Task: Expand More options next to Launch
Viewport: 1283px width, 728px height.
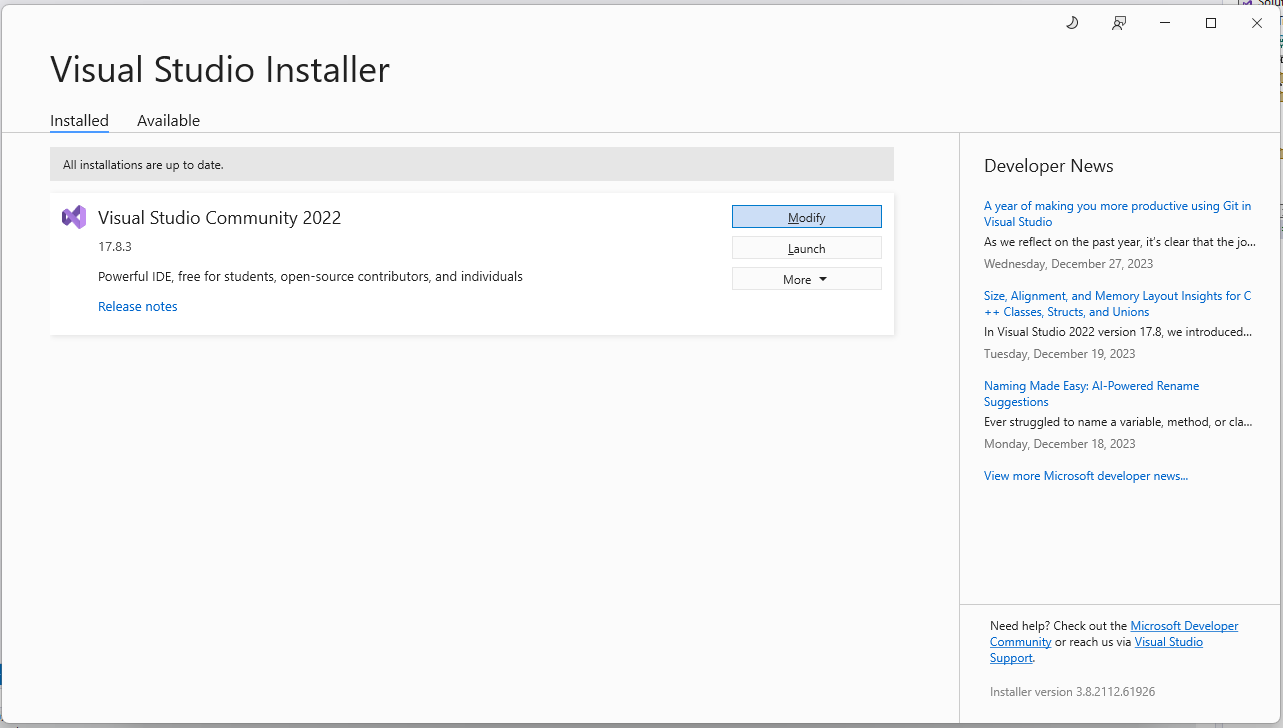Action: point(806,278)
